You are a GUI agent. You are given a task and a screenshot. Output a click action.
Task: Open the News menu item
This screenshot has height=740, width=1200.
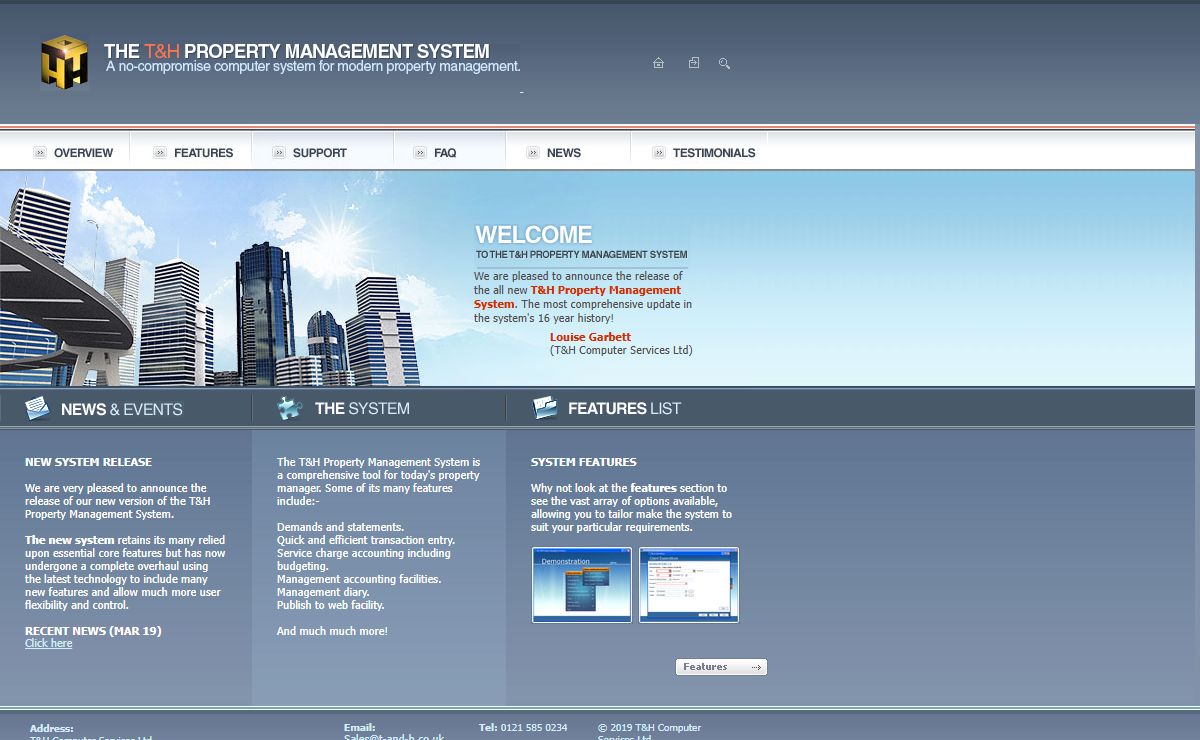564,153
